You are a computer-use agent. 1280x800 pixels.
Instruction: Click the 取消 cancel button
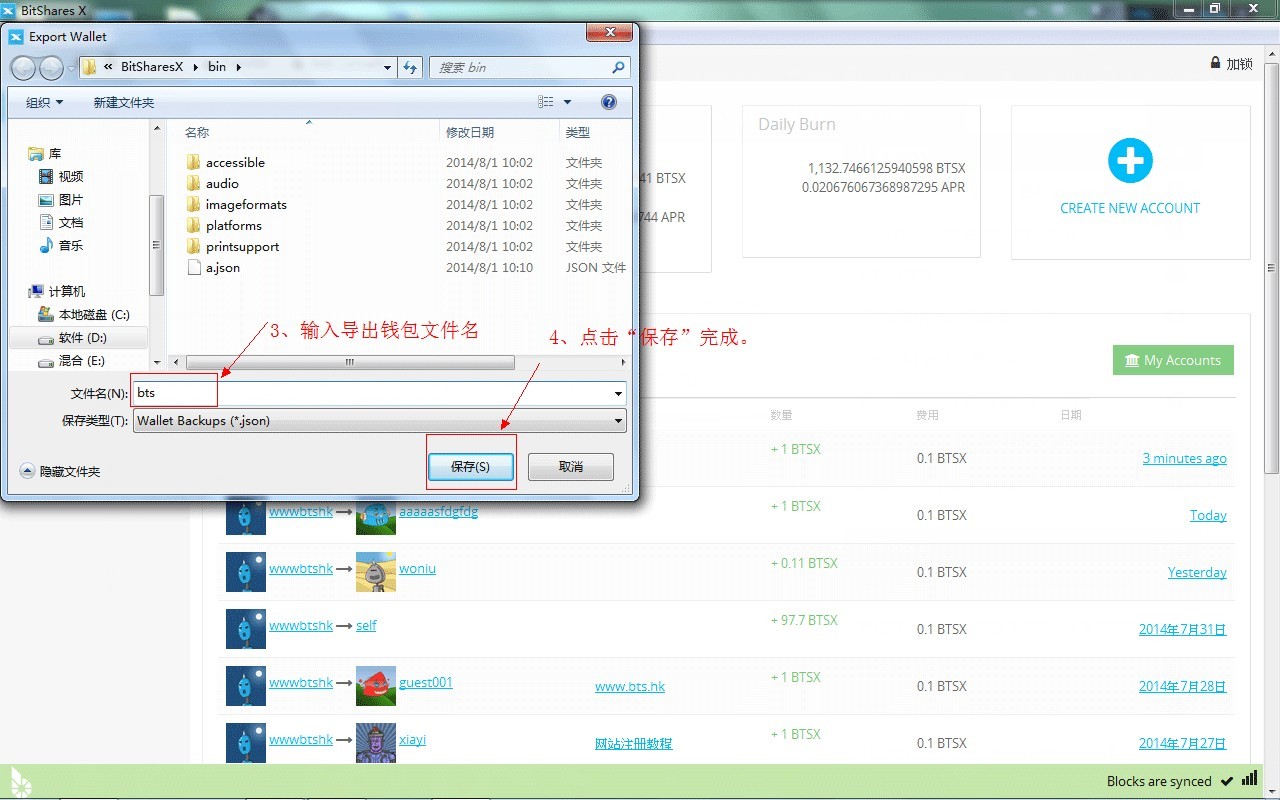[x=570, y=467]
